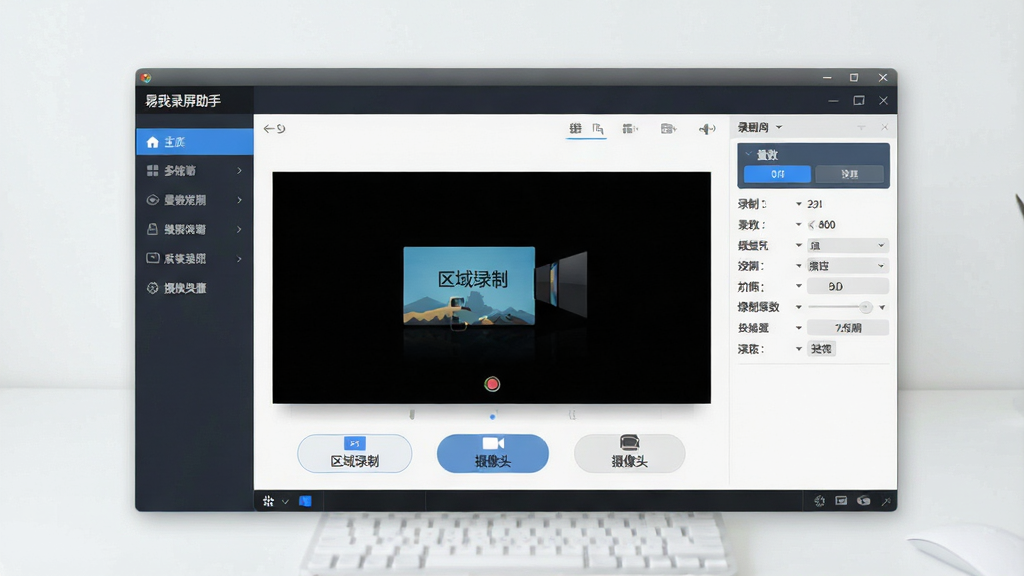The image size is (1024, 576).
Task: Select the cursor pointer icon in the top toolbar
Action: pyautogui.click(x=598, y=129)
